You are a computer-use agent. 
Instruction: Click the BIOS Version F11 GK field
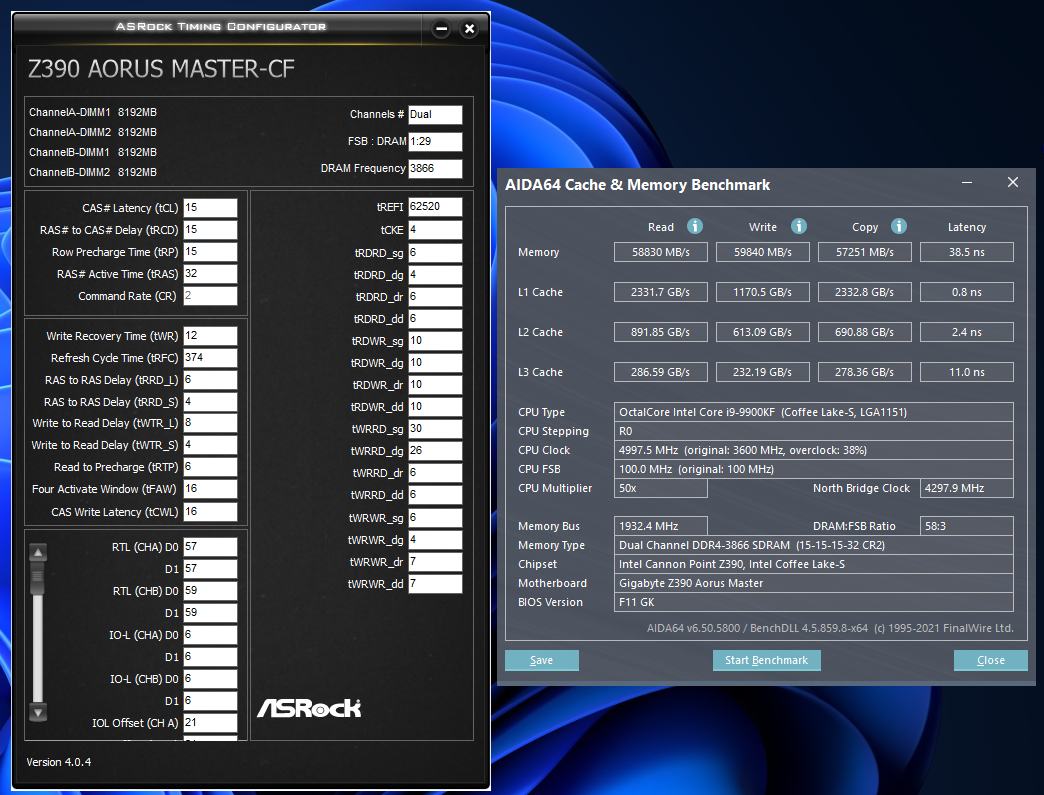point(814,602)
